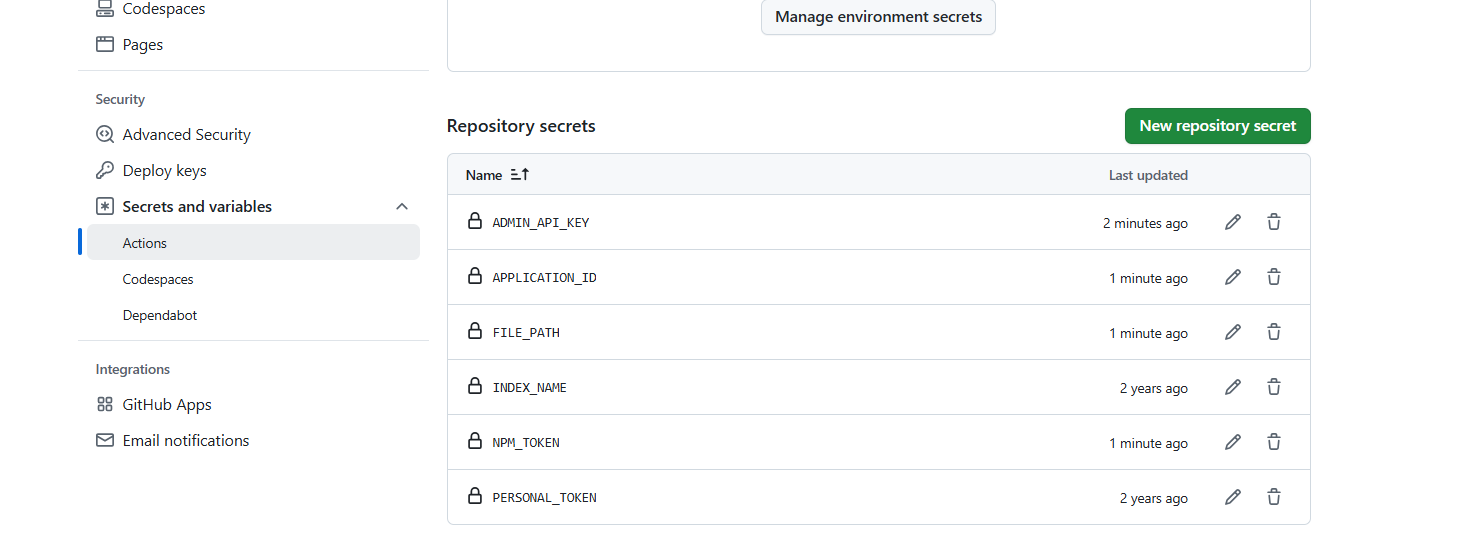Open Secrets and variables sidebar group
Viewport: 1471px width, 538px height.
(x=197, y=207)
